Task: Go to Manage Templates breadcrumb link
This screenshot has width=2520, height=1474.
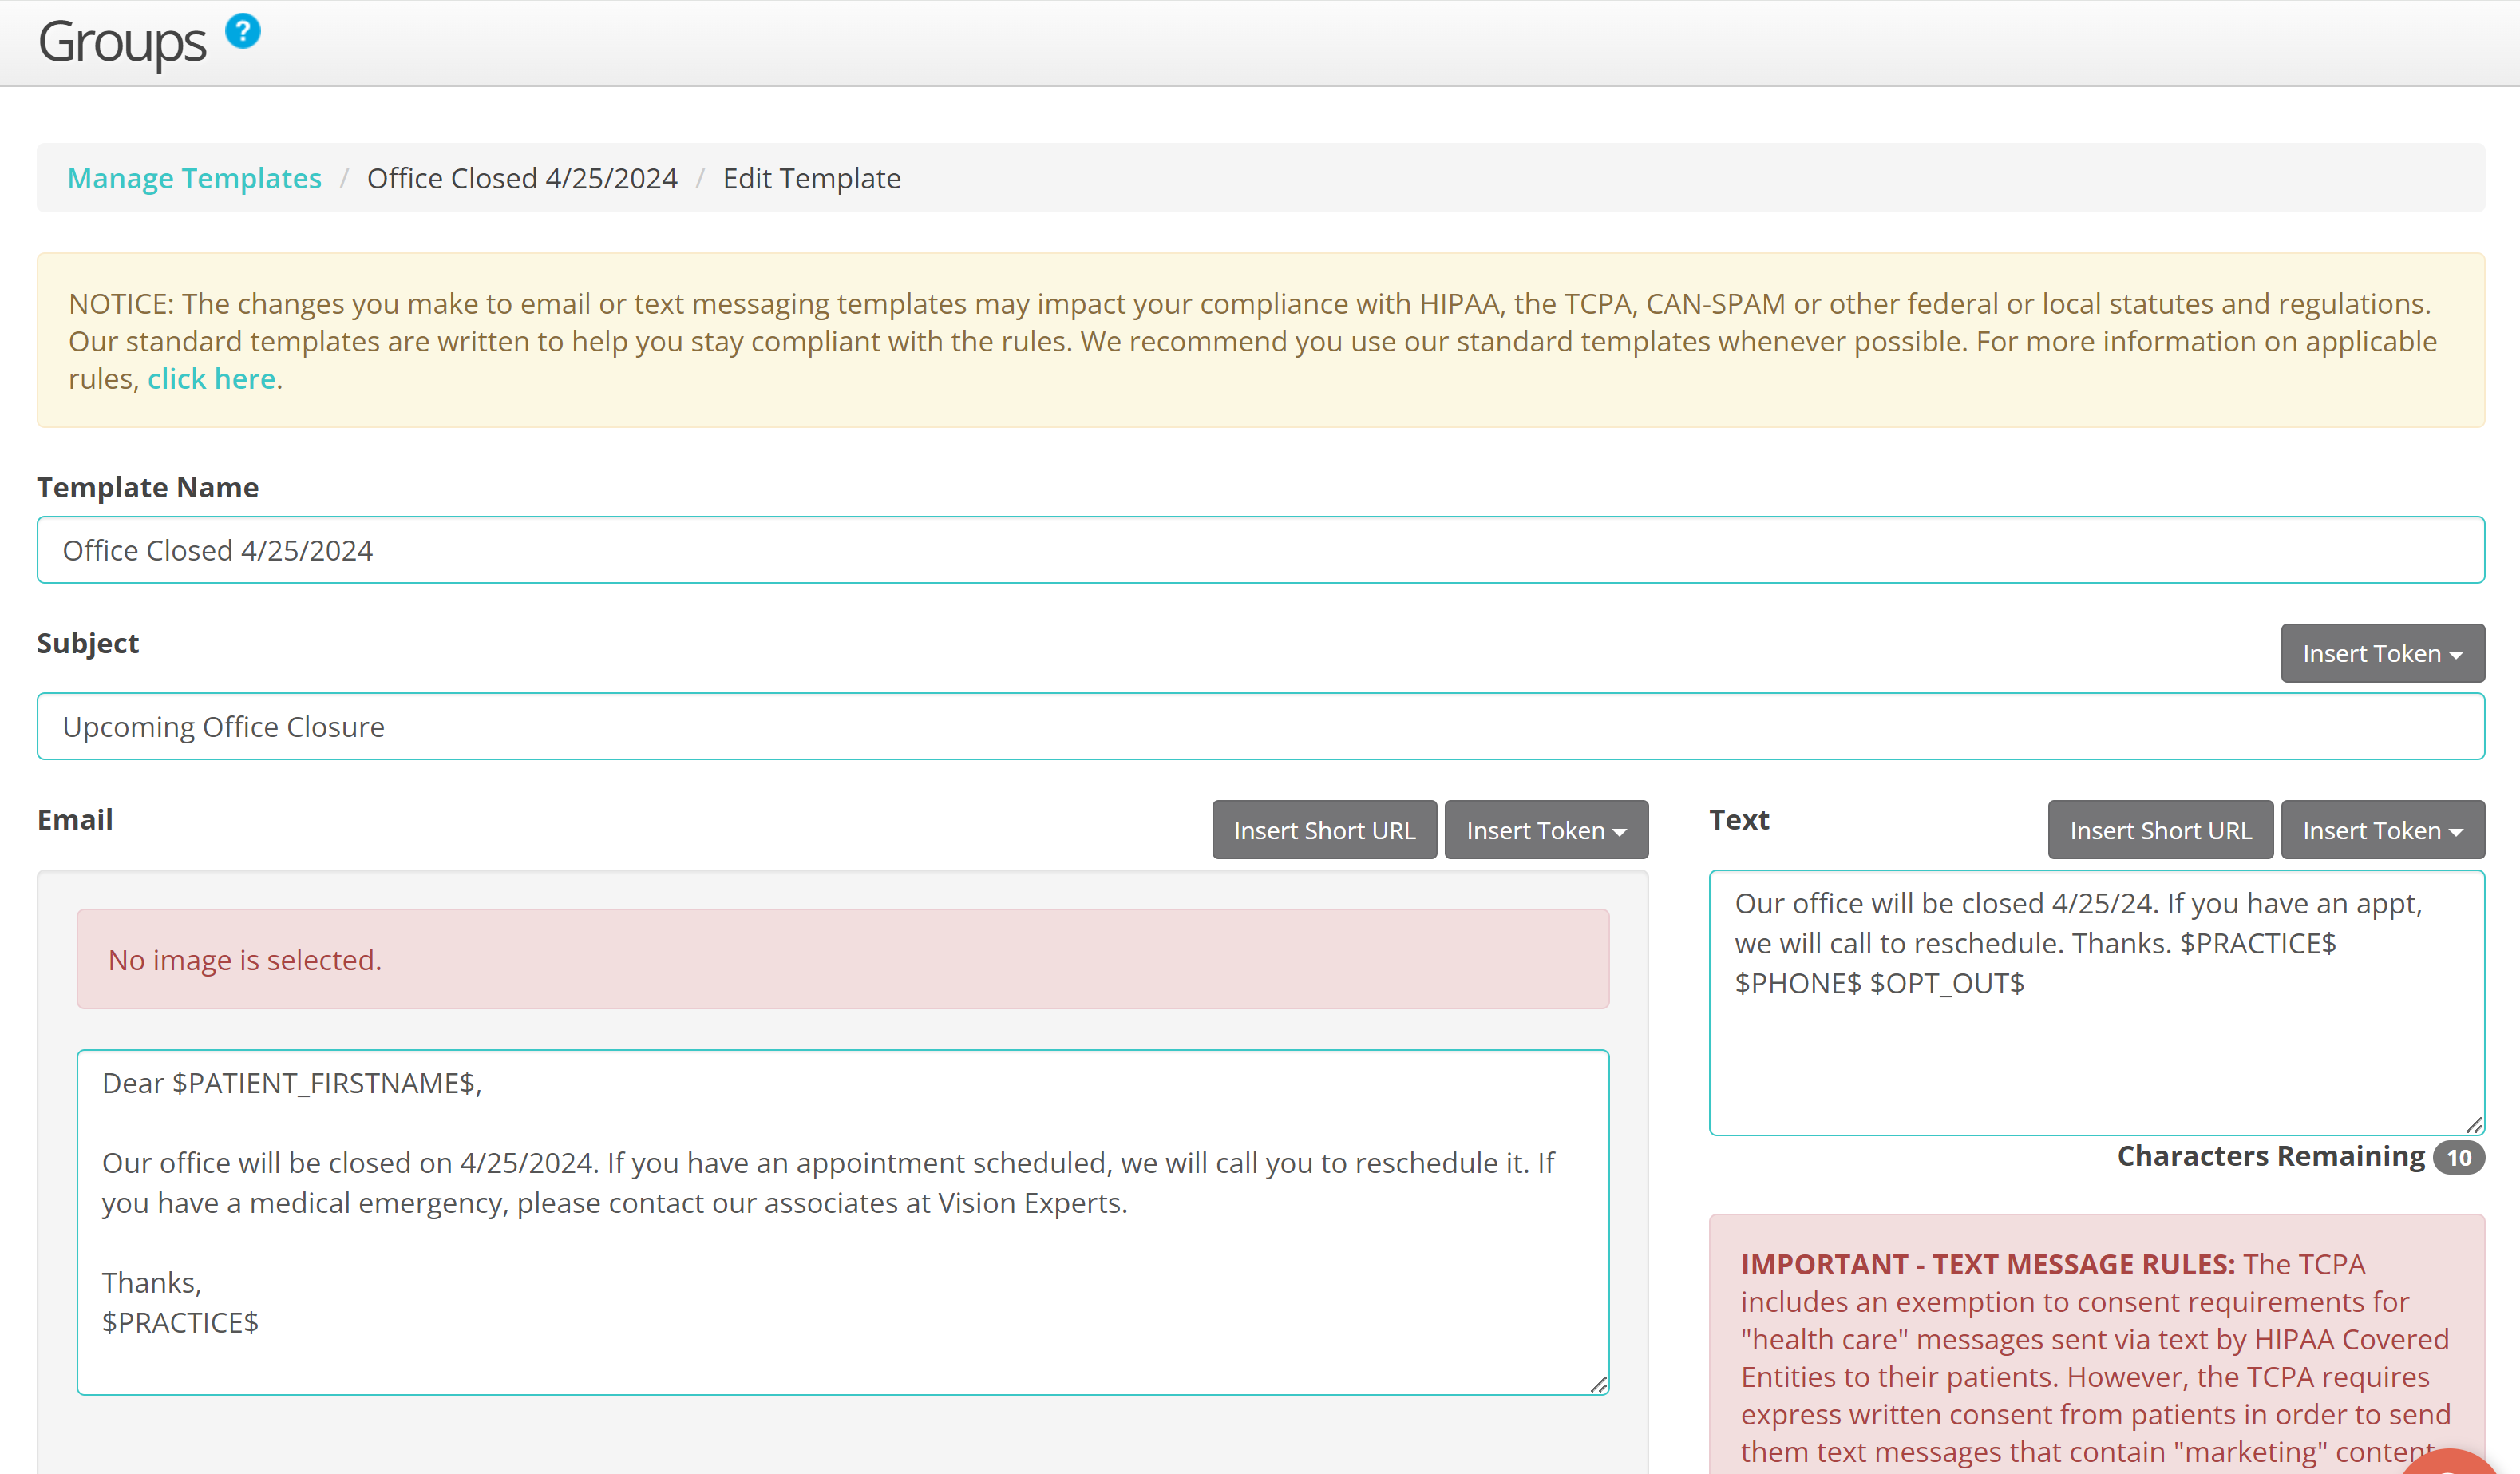Action: pyautogui.click(x=194, y=178)
